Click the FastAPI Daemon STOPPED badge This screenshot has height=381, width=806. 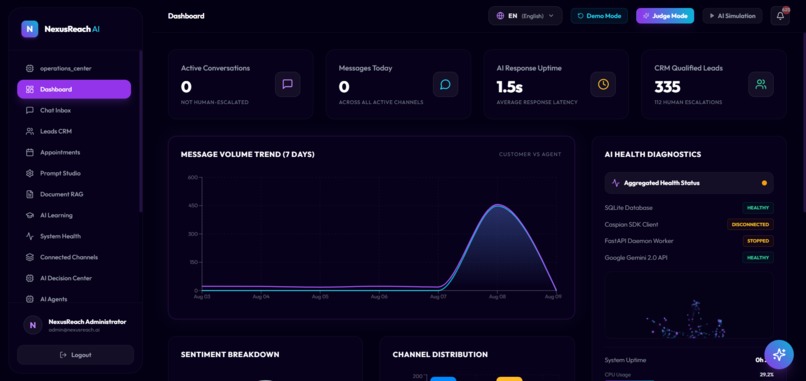point(758,241)
